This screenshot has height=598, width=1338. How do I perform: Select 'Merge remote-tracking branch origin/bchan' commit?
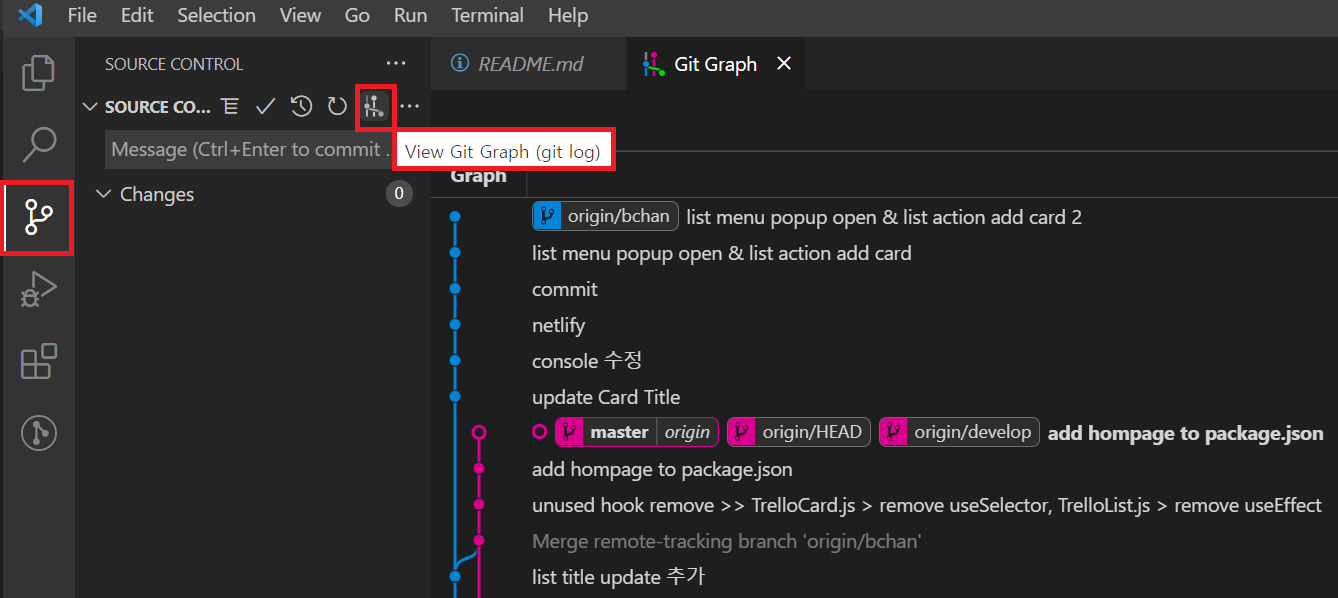click(726, 541)
